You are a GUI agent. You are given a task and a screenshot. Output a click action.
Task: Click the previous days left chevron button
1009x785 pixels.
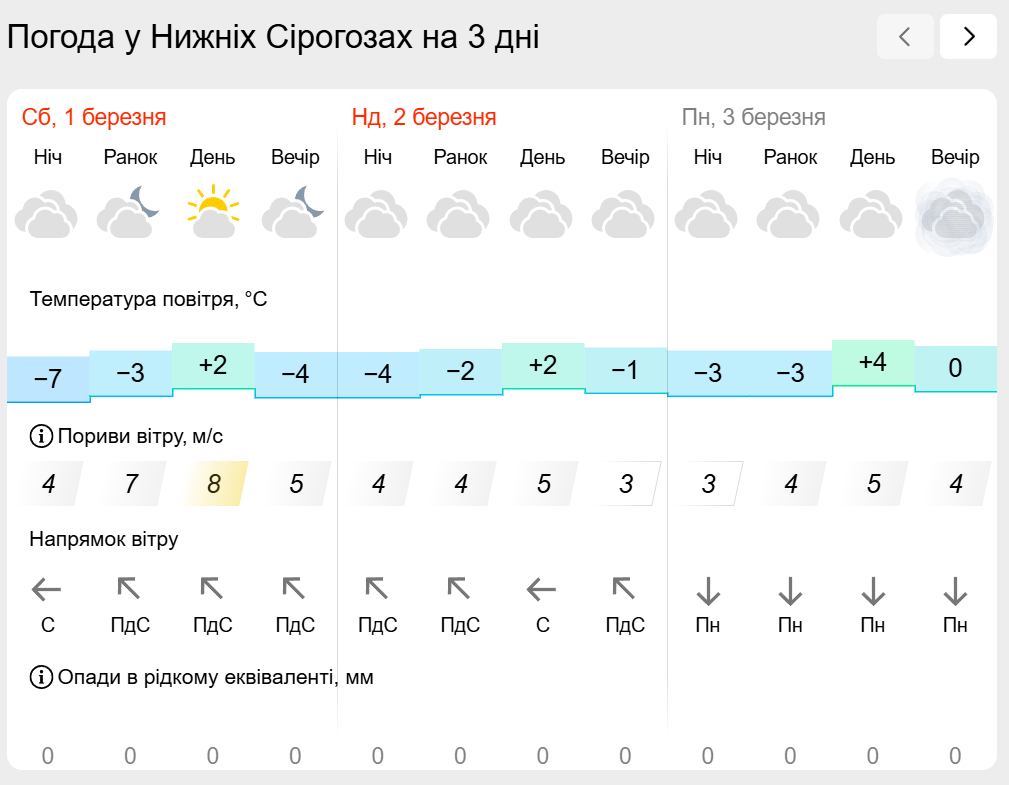click(905, 37)
